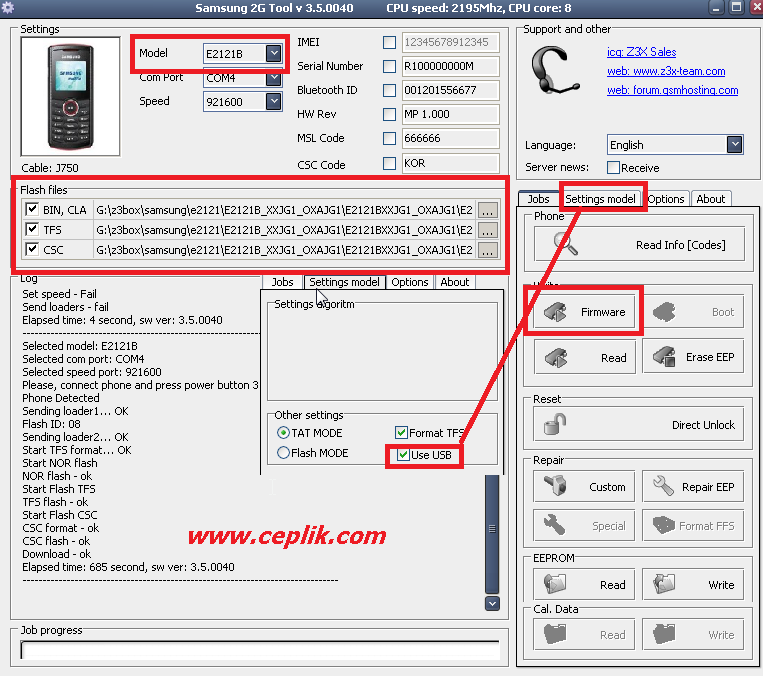Image resolution: width=763 pixels, height=676 pixels.
Task: Click the Format FFS button
Action: tap(693, 526)
